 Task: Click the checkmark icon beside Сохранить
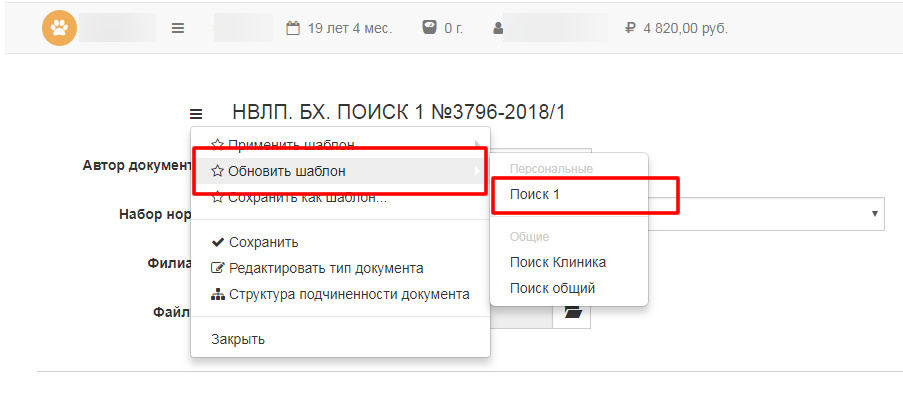(x=218, y=242)
